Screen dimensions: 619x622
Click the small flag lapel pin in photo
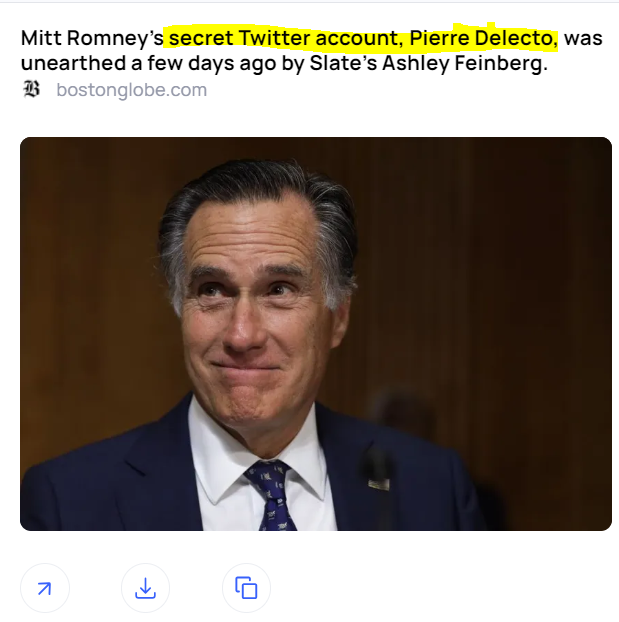click(379, 484)
